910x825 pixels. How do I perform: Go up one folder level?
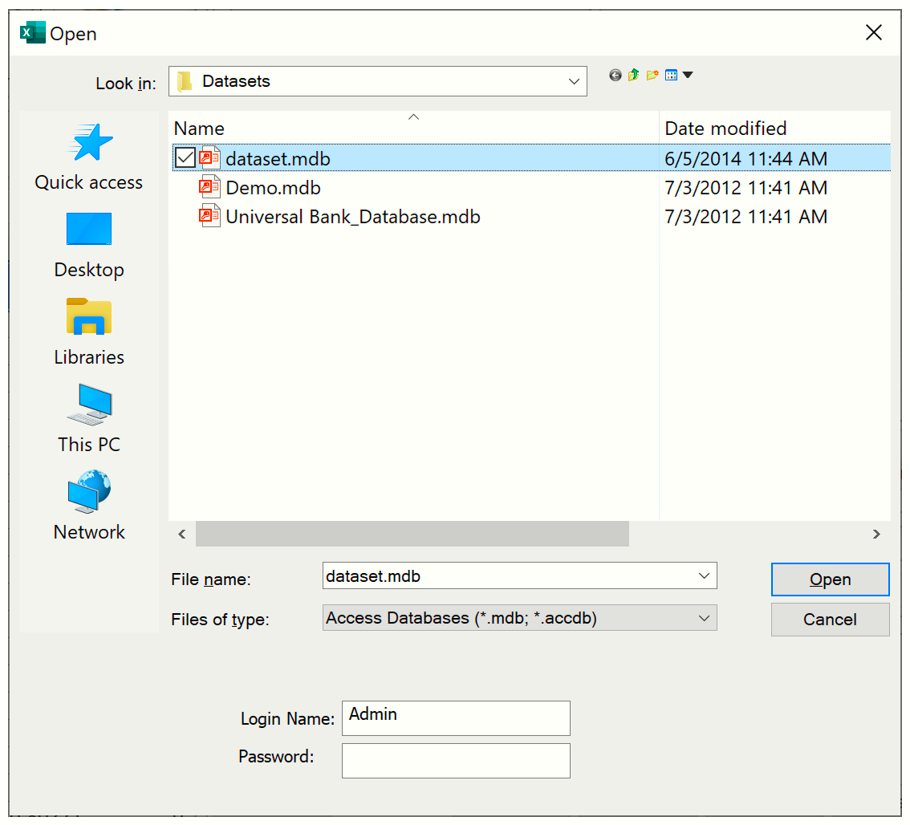633,75
